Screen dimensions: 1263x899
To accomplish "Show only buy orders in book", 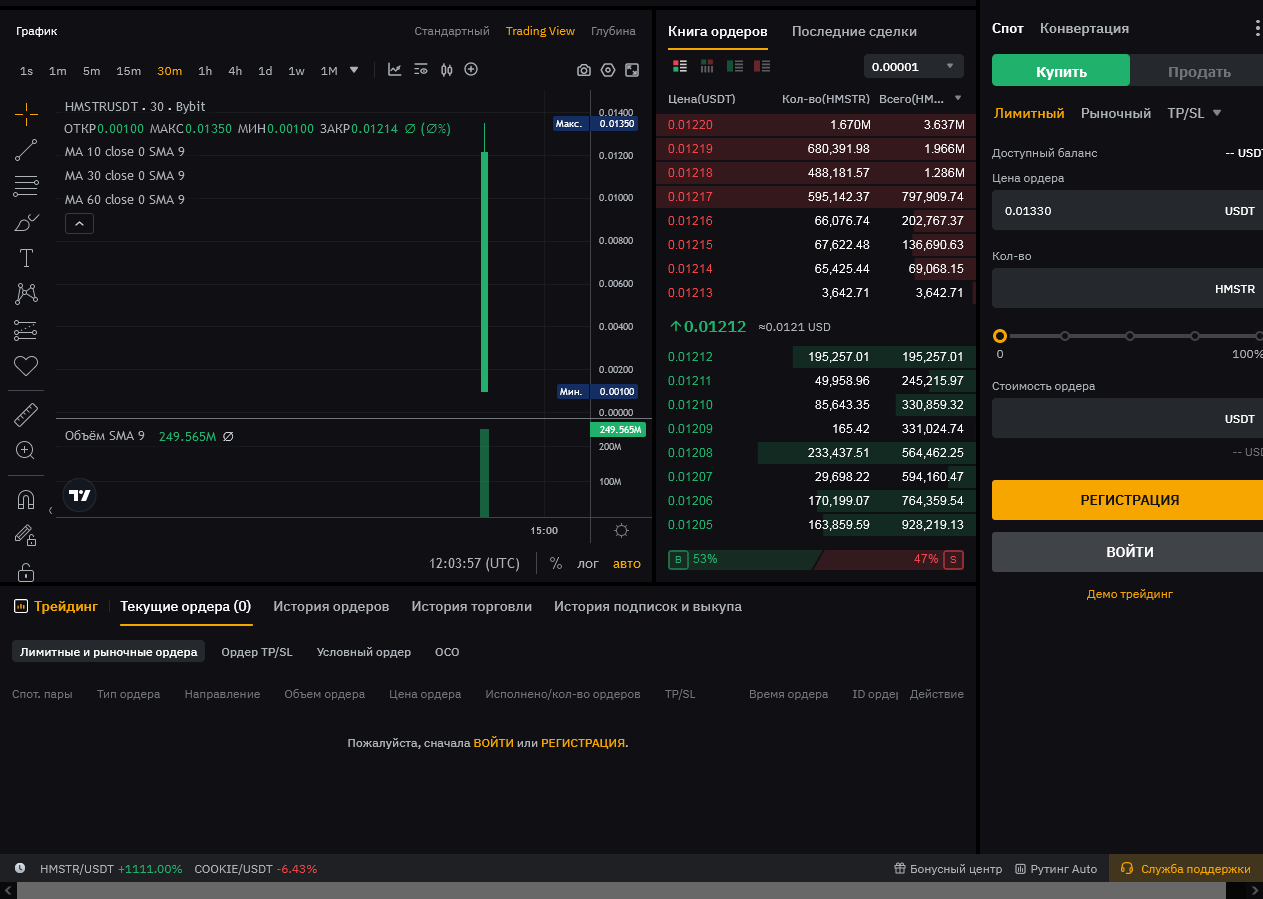I will (x=735, y=66).
